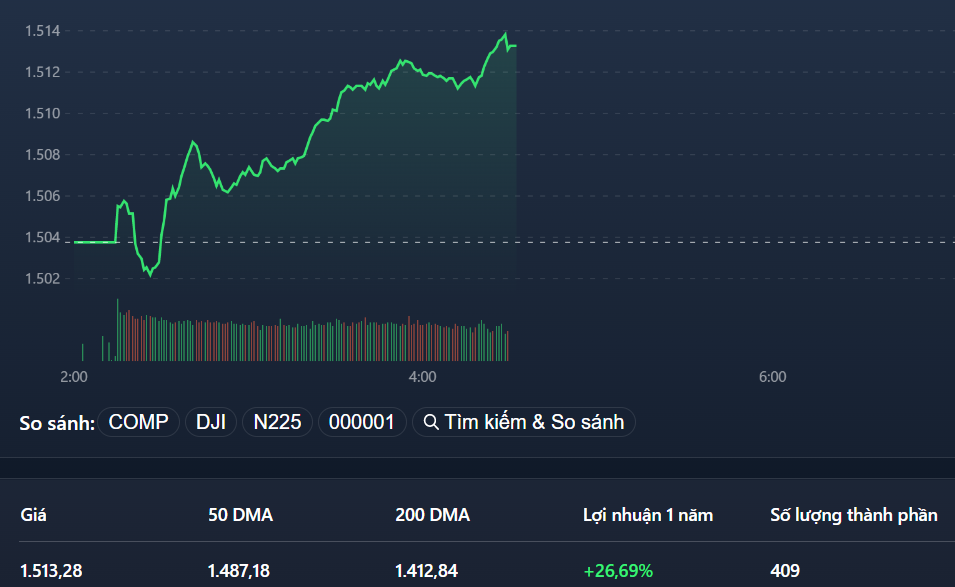Click the peak of the green price line
The image size is (955, 587).
[x=503, y=34]
